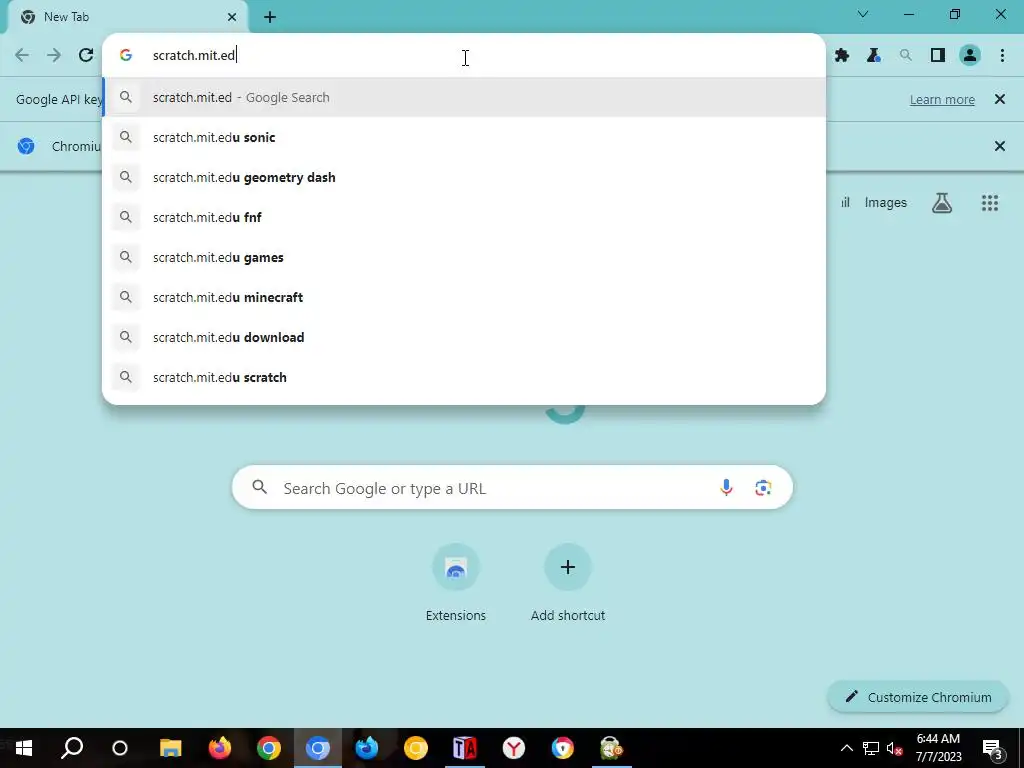Select suggestion scratch.mit.edu minecraft
This screenshot has height=768, width=1024.
pyautogui.click(x=464, y=297)
